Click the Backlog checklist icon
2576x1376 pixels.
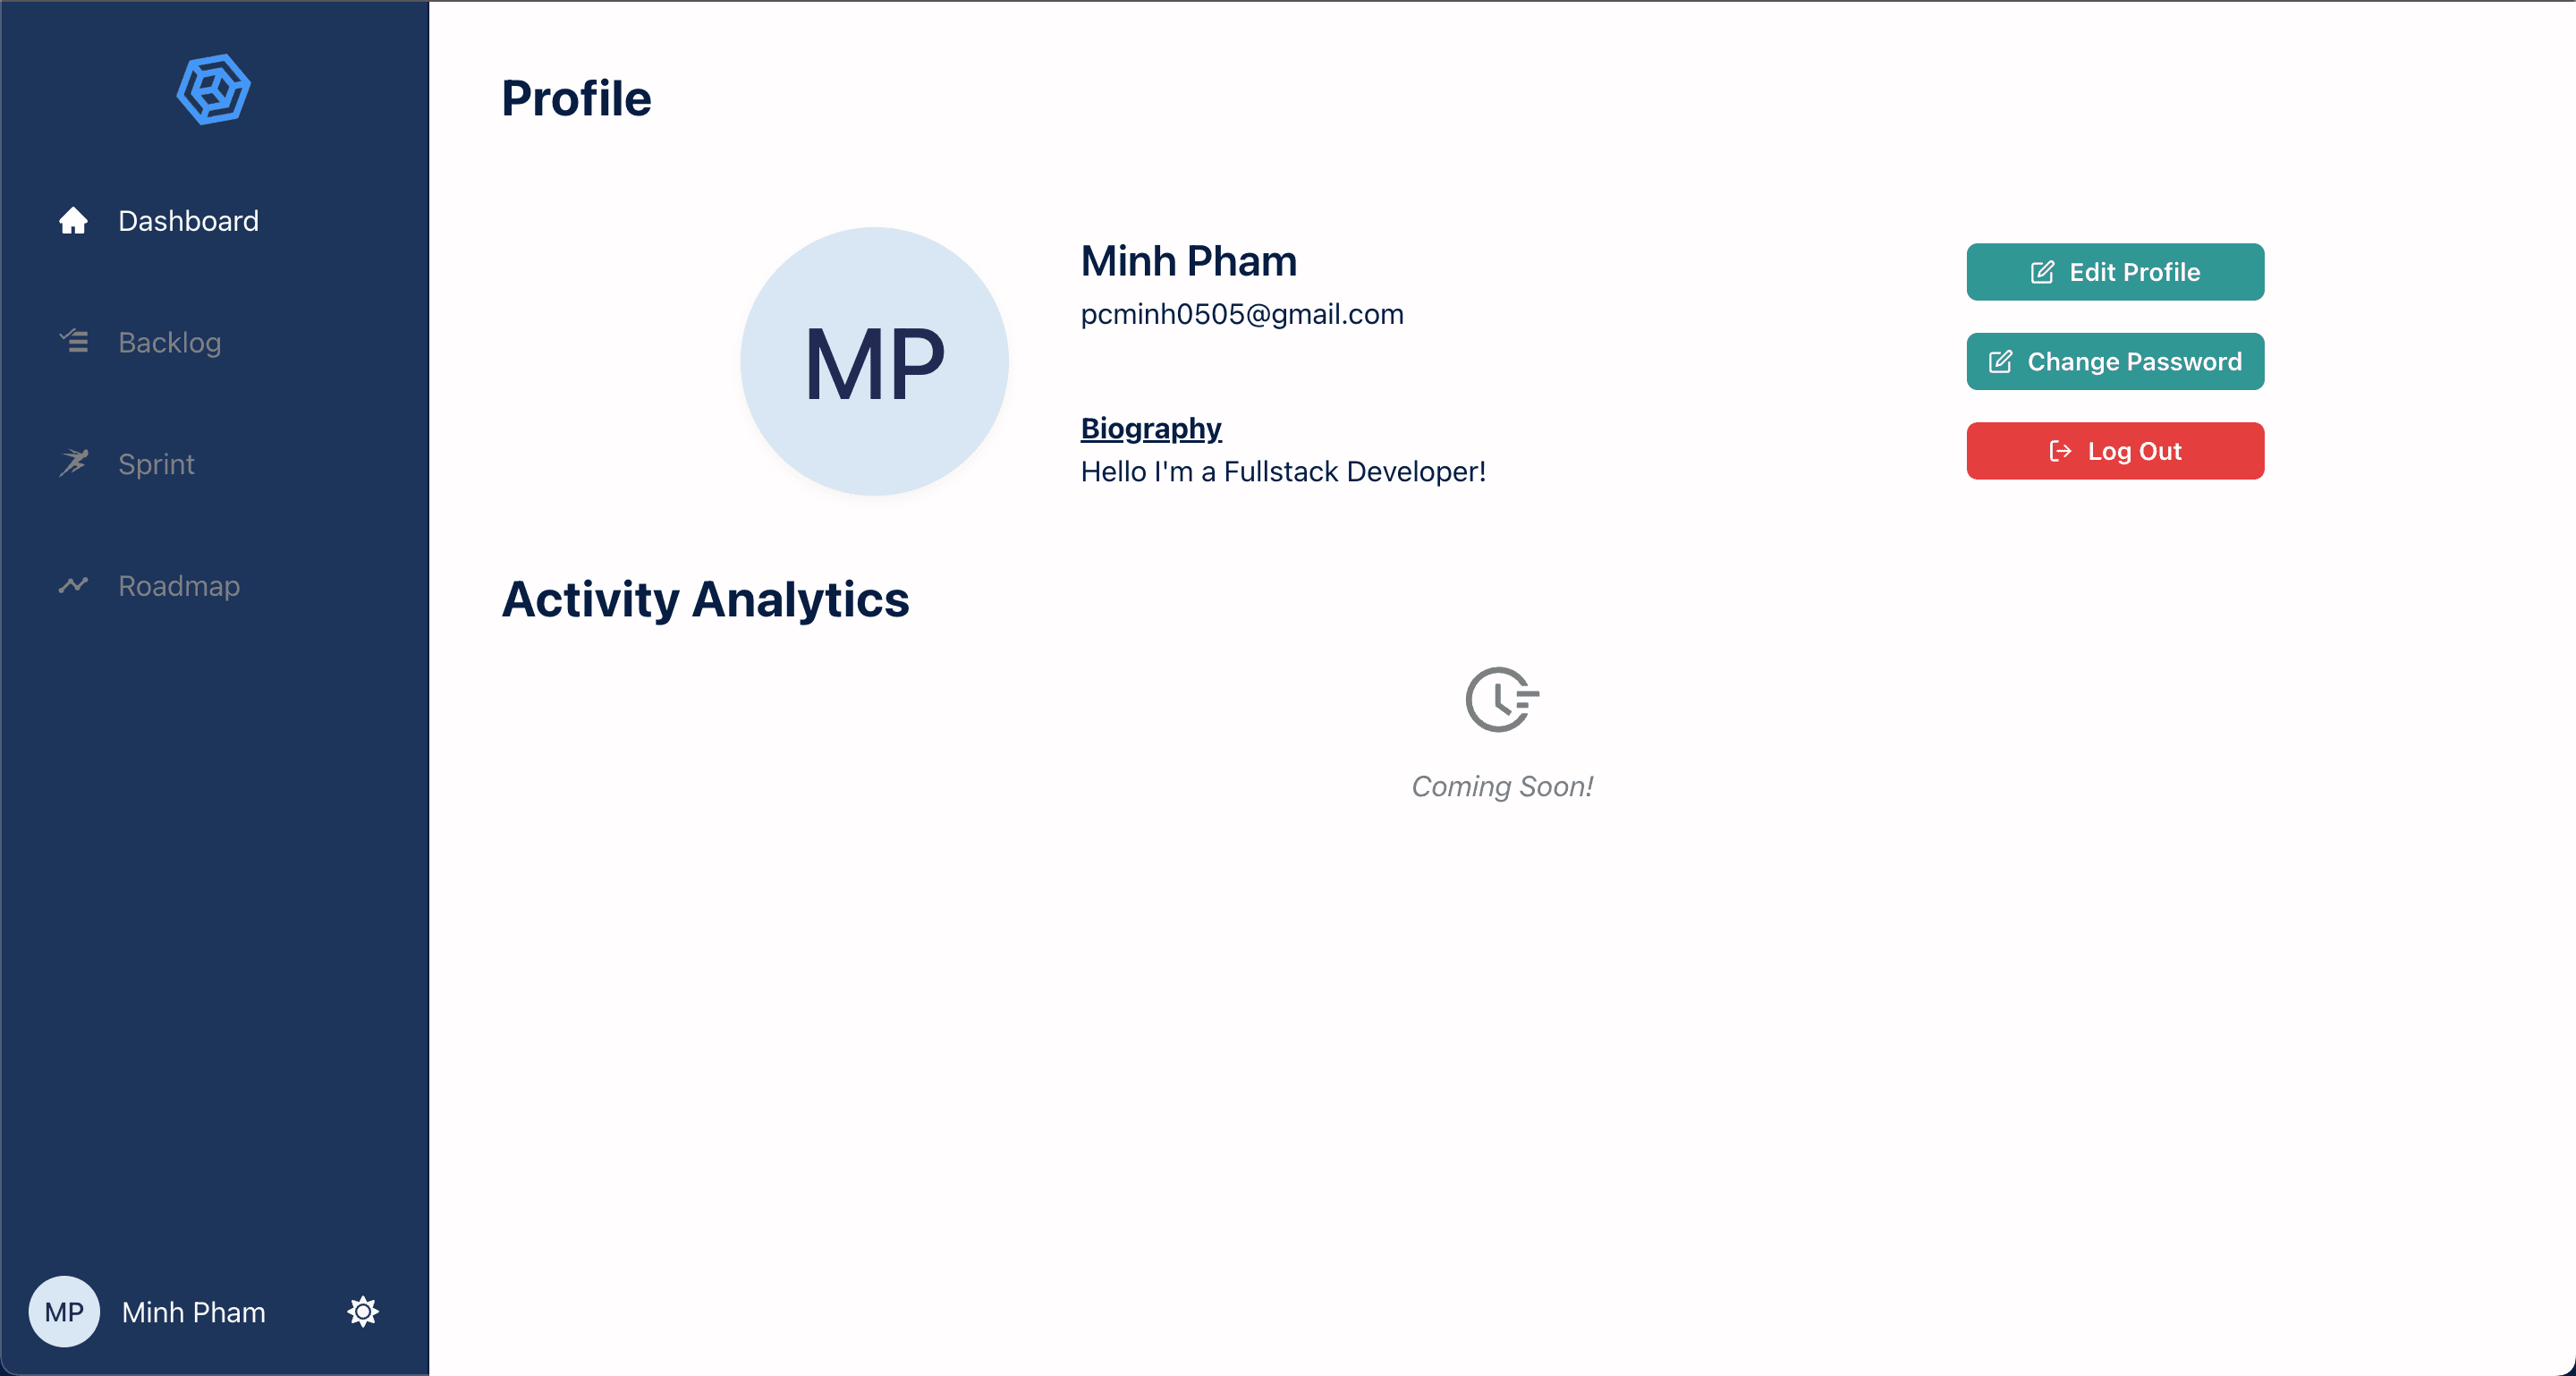click(x=73, y=342)
